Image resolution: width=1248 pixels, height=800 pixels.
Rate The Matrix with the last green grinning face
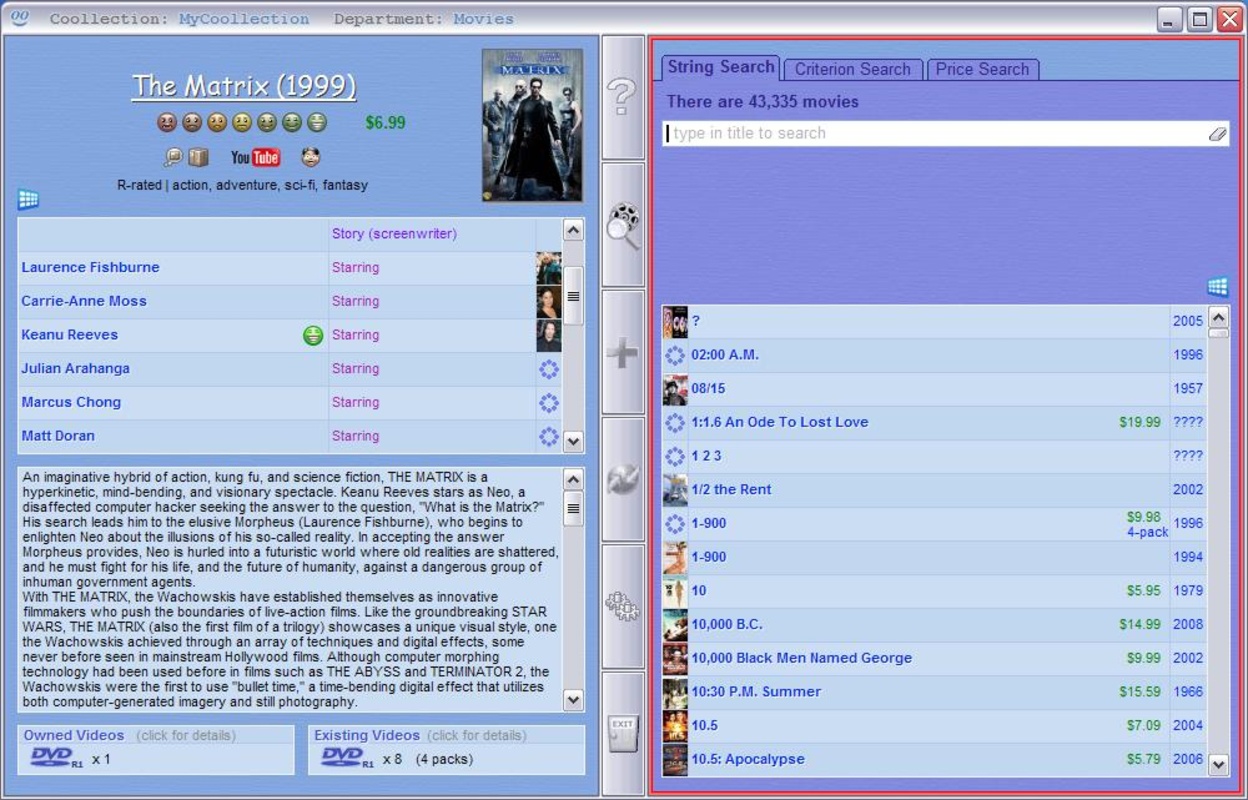coord(317,123)
